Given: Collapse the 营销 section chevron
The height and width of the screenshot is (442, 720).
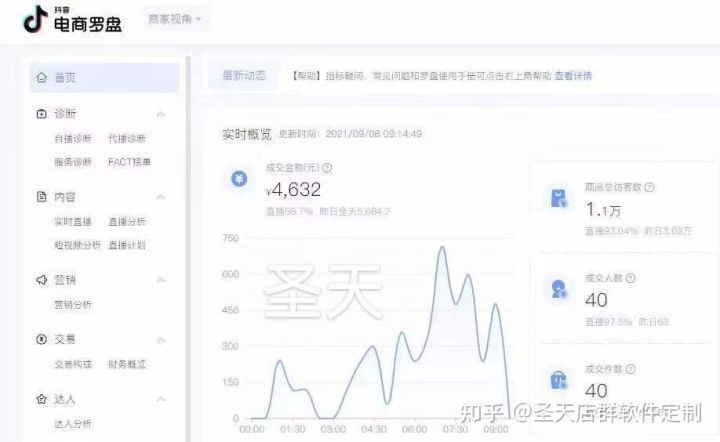Looking at the screenshot, I should tap(161, 280).
